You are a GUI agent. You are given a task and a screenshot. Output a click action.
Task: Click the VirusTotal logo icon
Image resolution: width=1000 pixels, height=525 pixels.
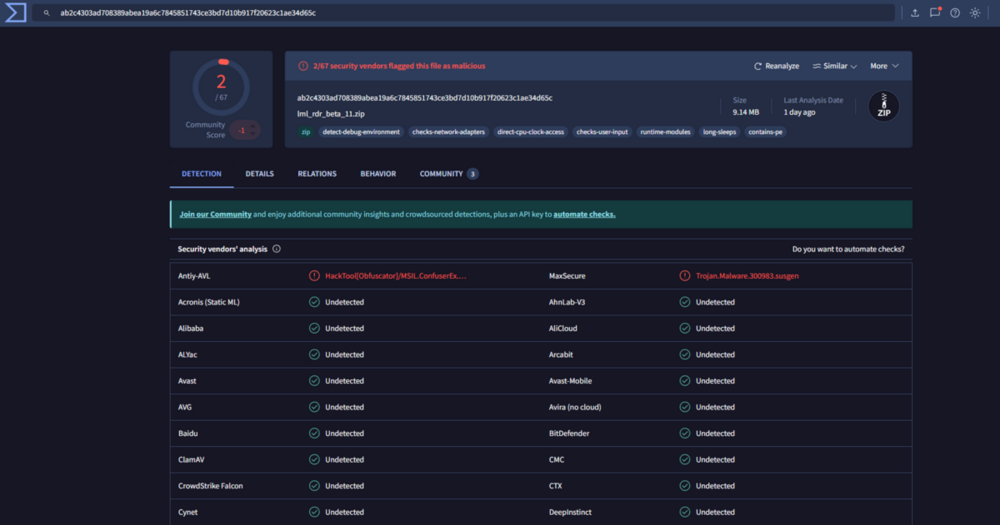[15, 13]
